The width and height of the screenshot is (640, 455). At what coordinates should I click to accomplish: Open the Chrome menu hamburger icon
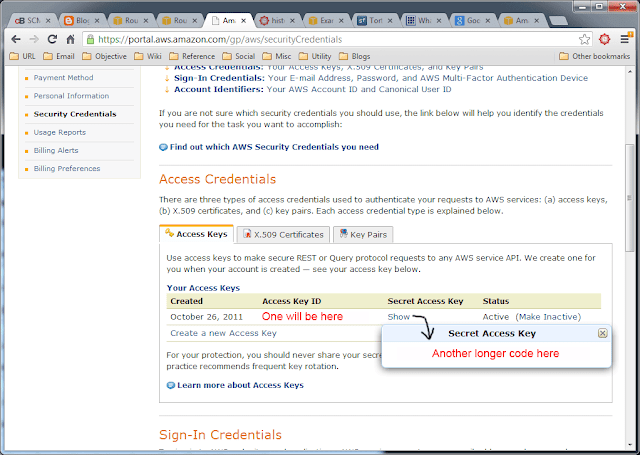(x=624, y=39)
